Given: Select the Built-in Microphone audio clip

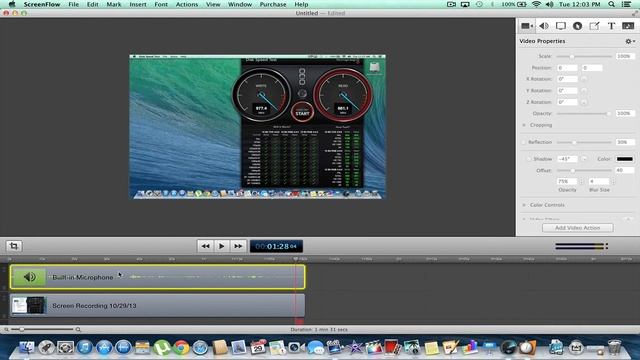Looking at the screenshot, I should pos(158,277).
